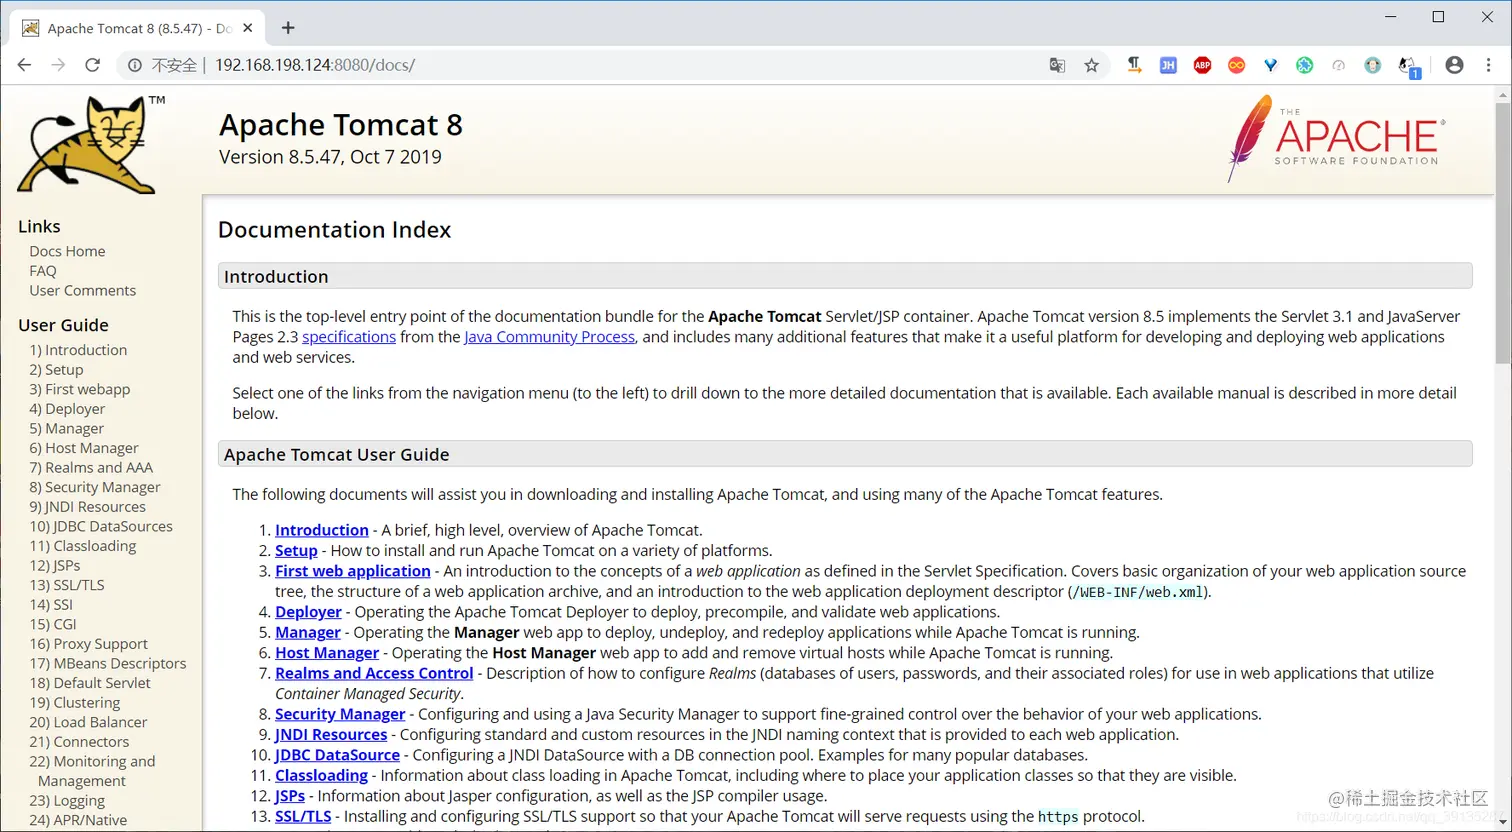Open sidebar item 8) Security Manager
Screen dimensions: 1512x832
click(95, 487)
